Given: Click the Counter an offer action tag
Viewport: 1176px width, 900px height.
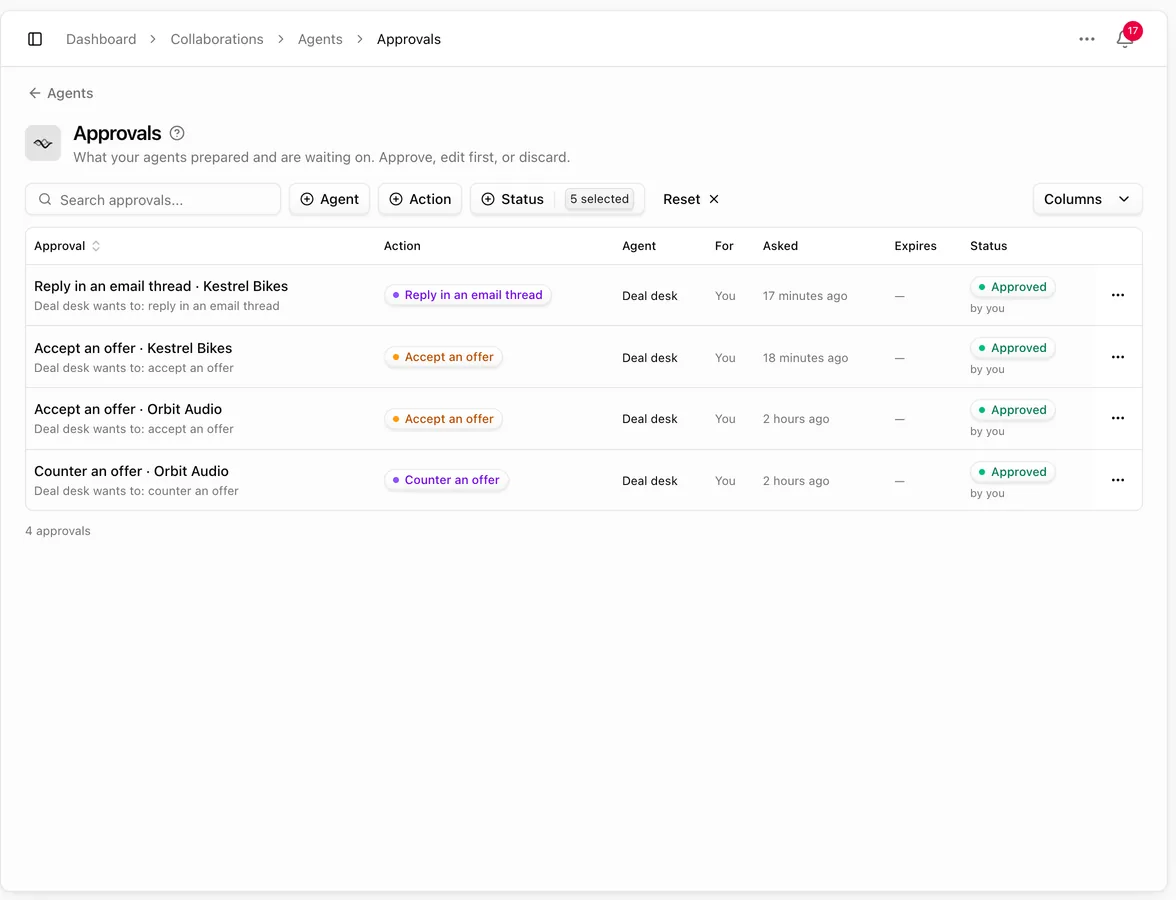Looking at the screenshot, I should 446,480.
